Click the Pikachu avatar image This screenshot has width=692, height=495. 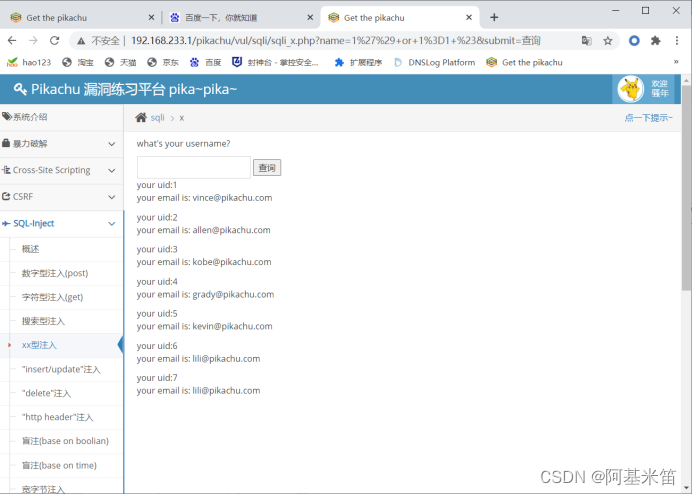click(x=631, y=89)
